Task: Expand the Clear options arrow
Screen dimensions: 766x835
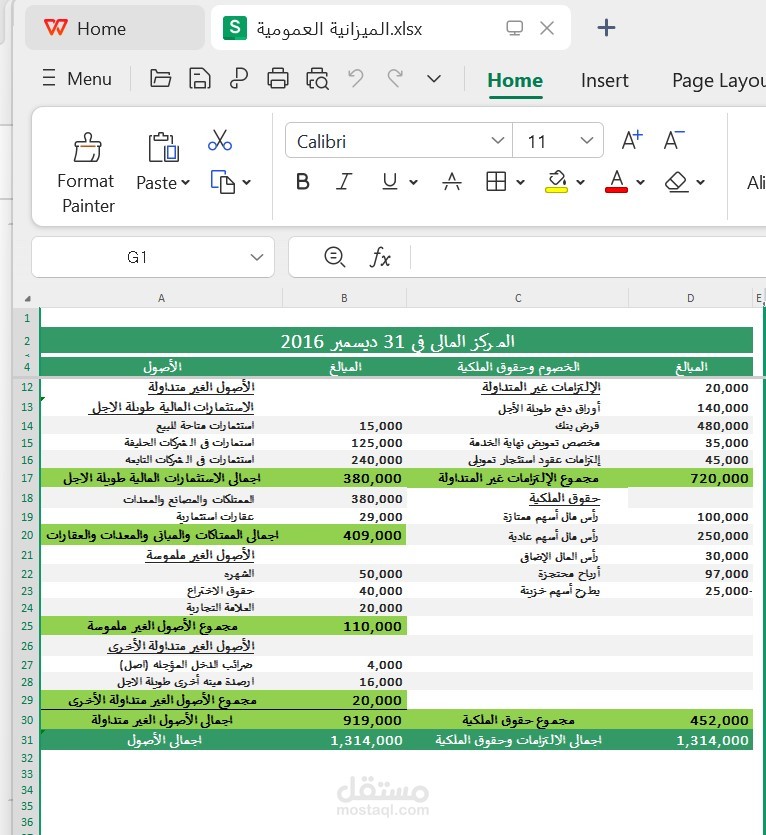Action: click(x=700, y=182)
